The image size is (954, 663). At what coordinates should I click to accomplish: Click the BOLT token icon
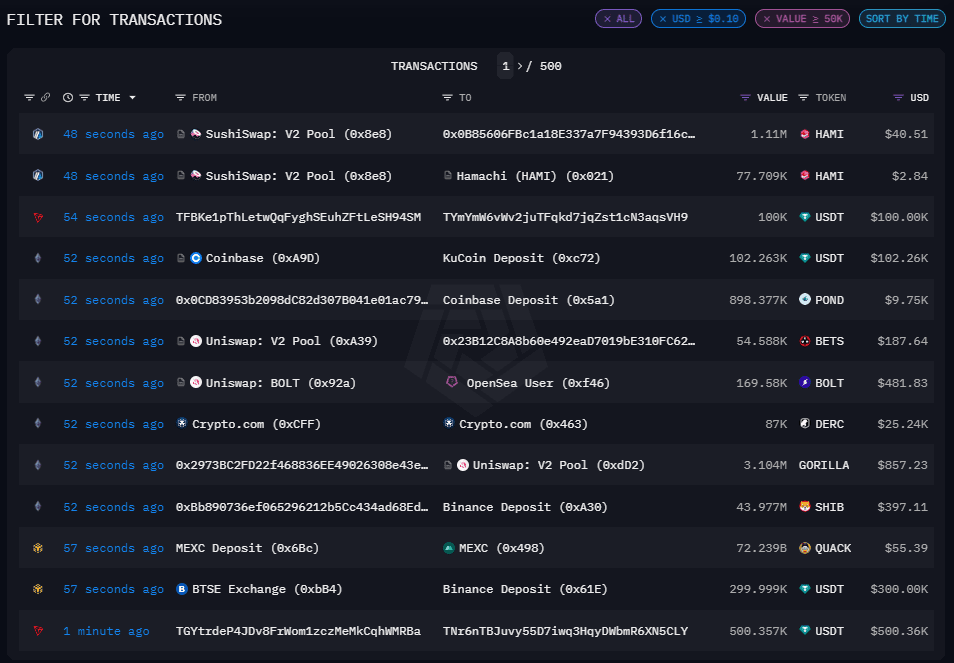tap(804, 383)
